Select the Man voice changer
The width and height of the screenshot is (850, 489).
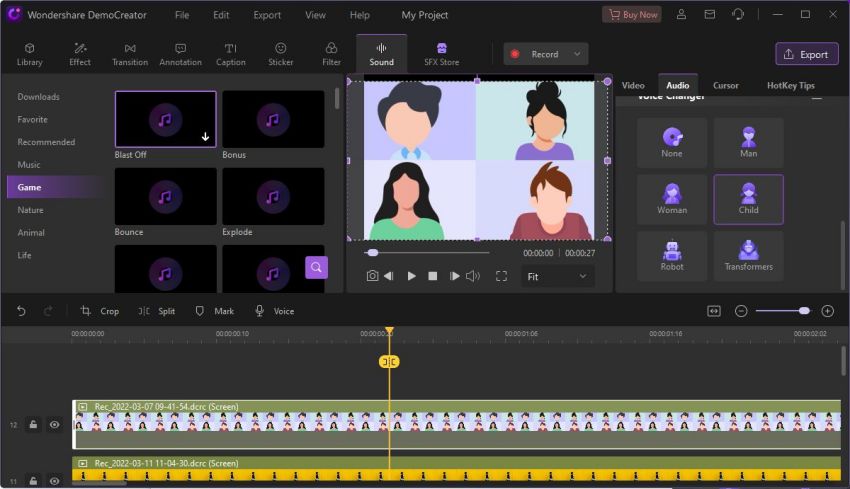[748, 143]
